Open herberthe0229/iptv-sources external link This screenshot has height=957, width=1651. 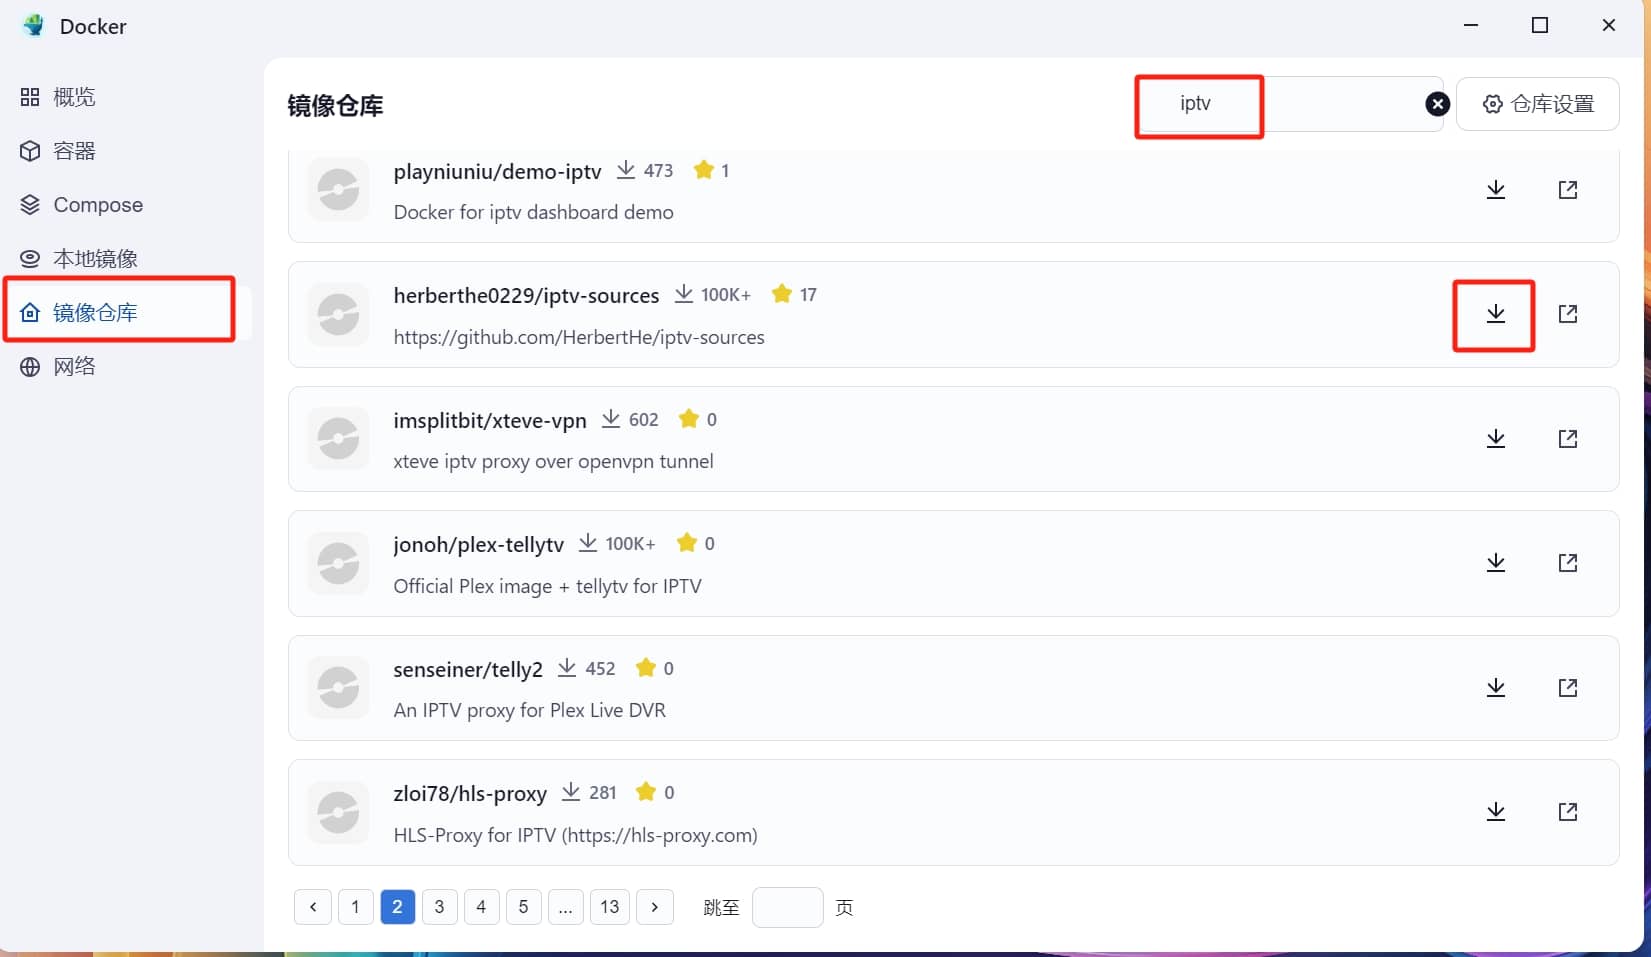point(1567,314)
